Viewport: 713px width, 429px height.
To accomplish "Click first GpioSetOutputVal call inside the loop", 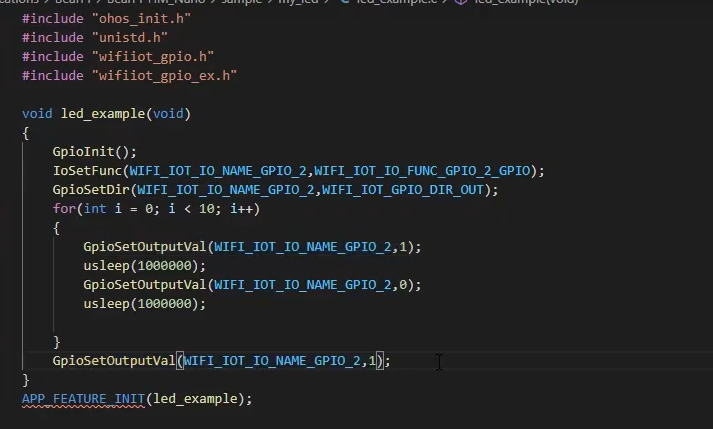I will tap(252, 247).
